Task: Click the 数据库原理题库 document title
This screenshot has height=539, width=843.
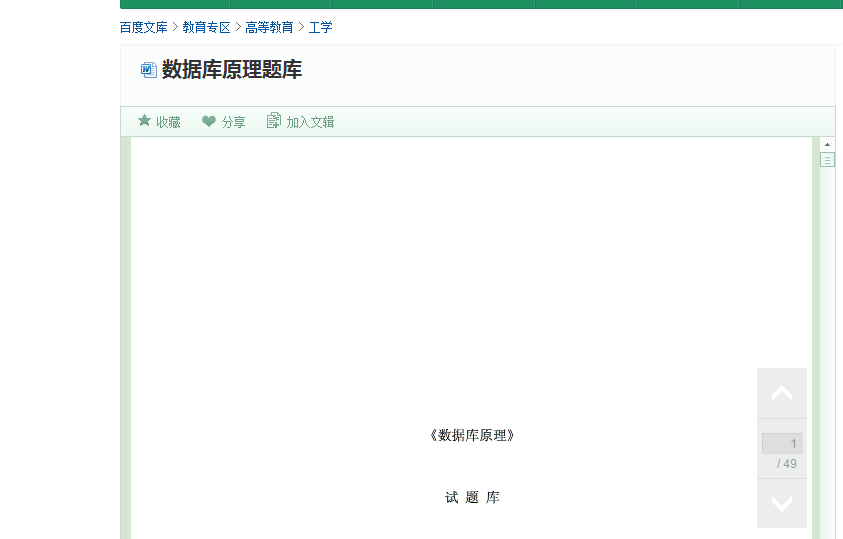Action: (232, 70)
